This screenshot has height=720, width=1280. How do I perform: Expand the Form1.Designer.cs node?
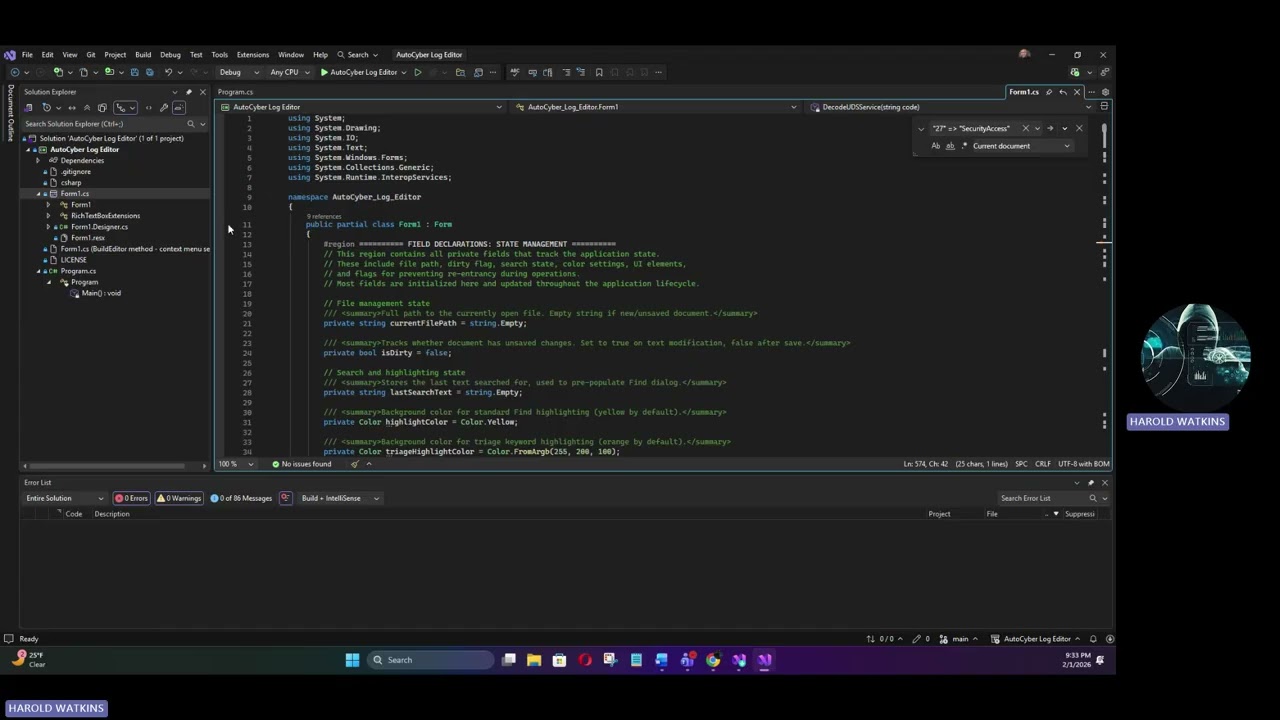pos(48,226)
